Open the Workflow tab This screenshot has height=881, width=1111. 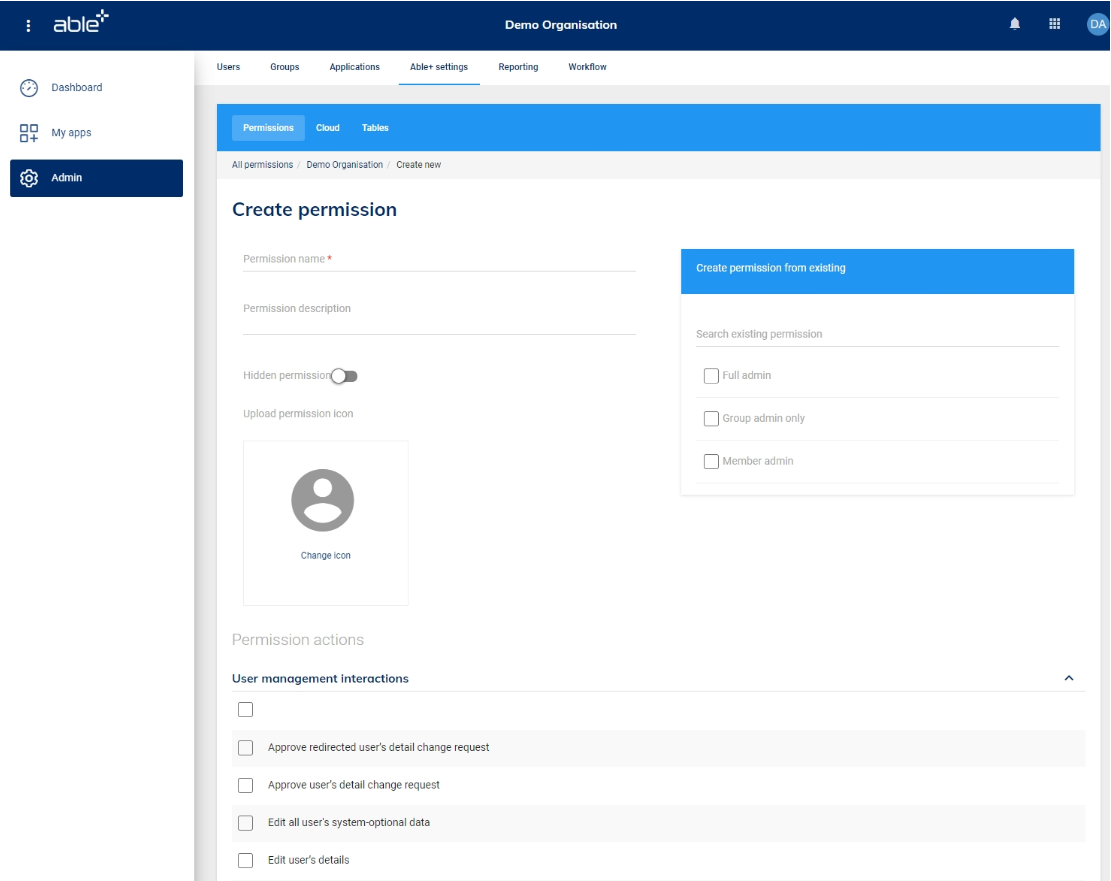(x=587, y=67)
